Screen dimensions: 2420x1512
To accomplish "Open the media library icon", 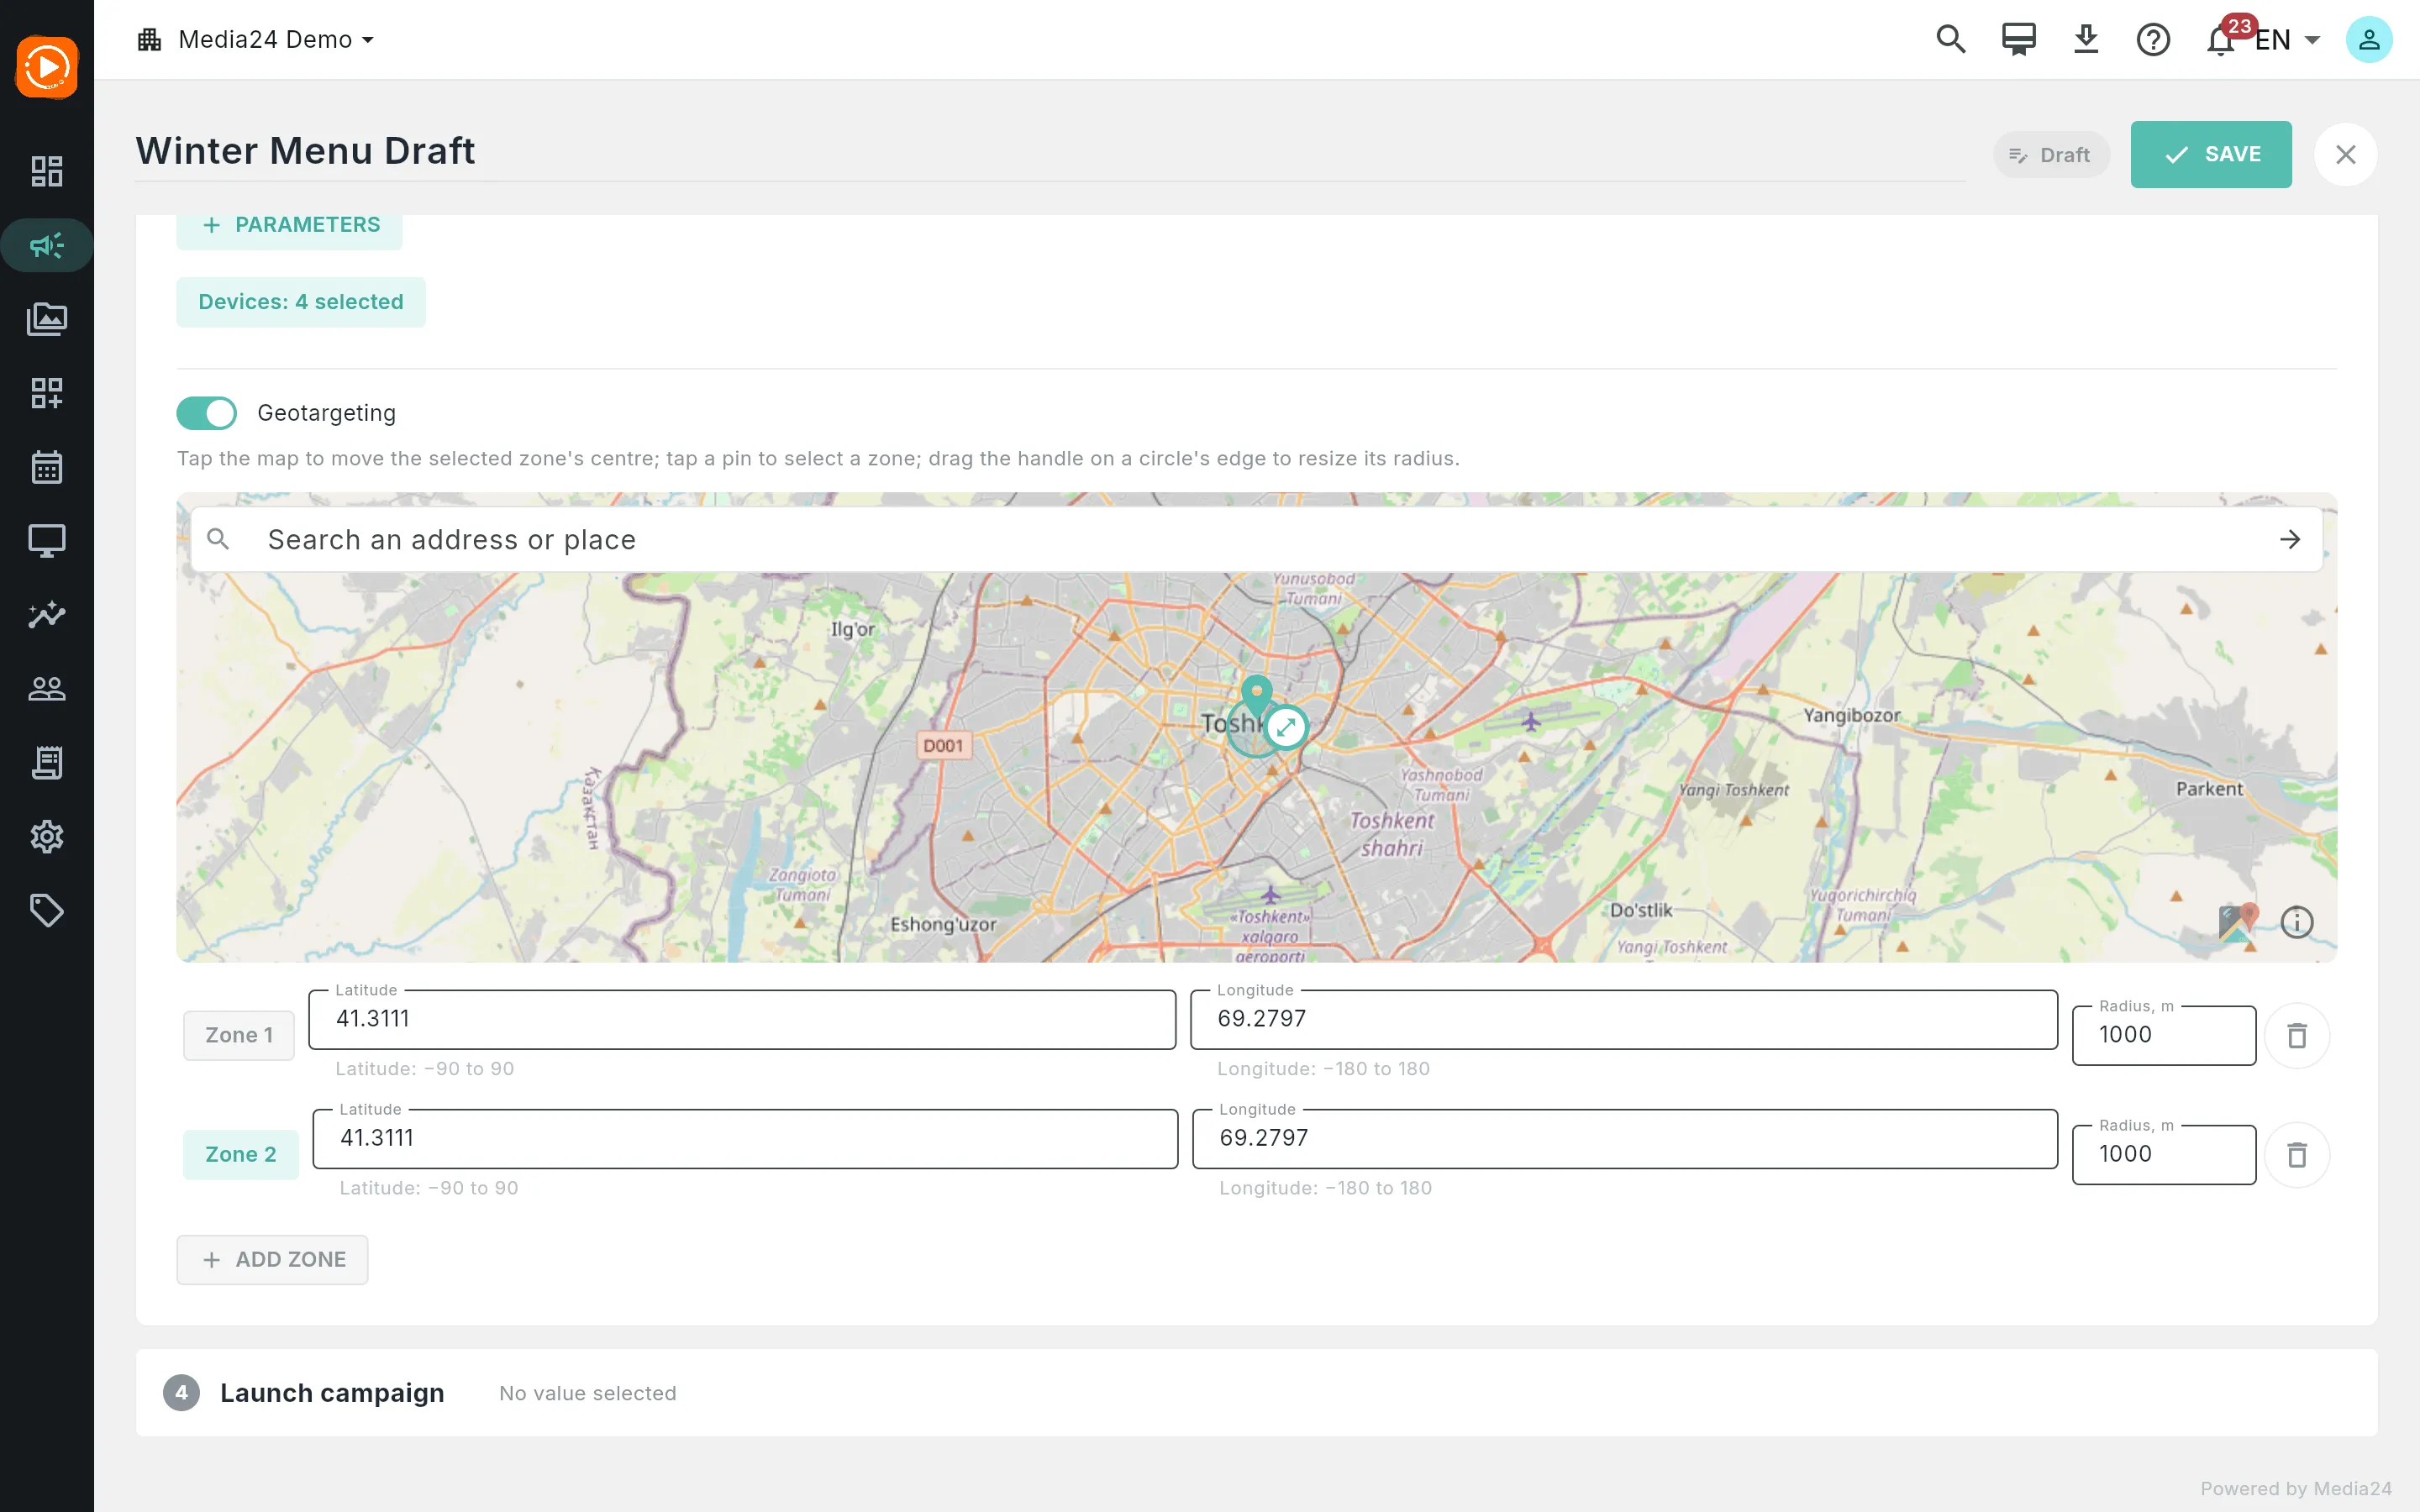I will pos(47,319).
